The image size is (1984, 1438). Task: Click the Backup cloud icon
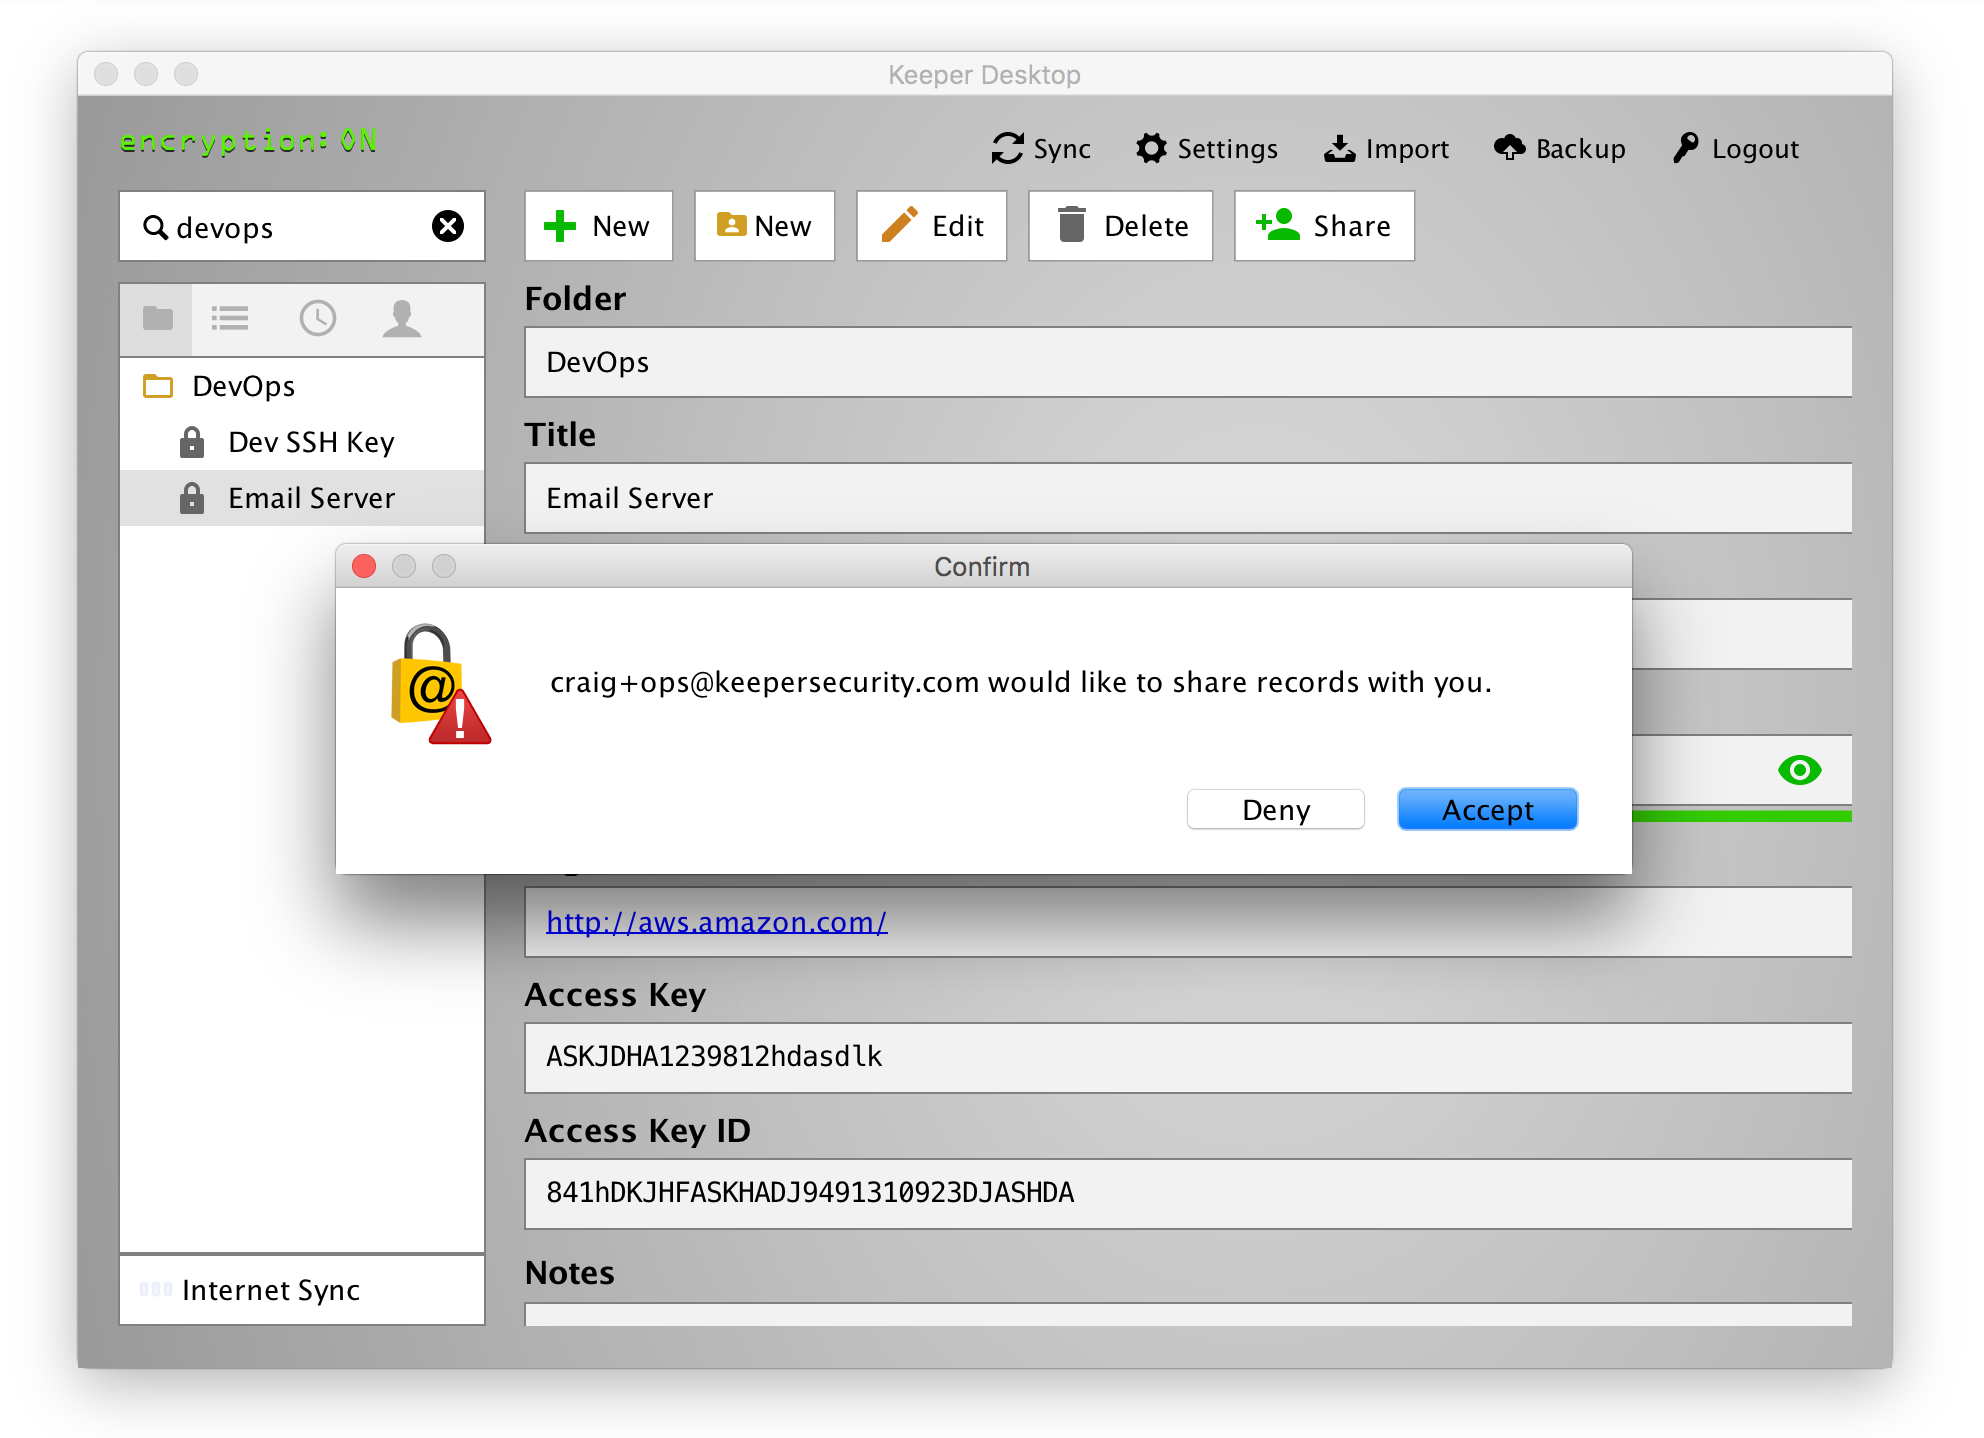coord(1509,148)
